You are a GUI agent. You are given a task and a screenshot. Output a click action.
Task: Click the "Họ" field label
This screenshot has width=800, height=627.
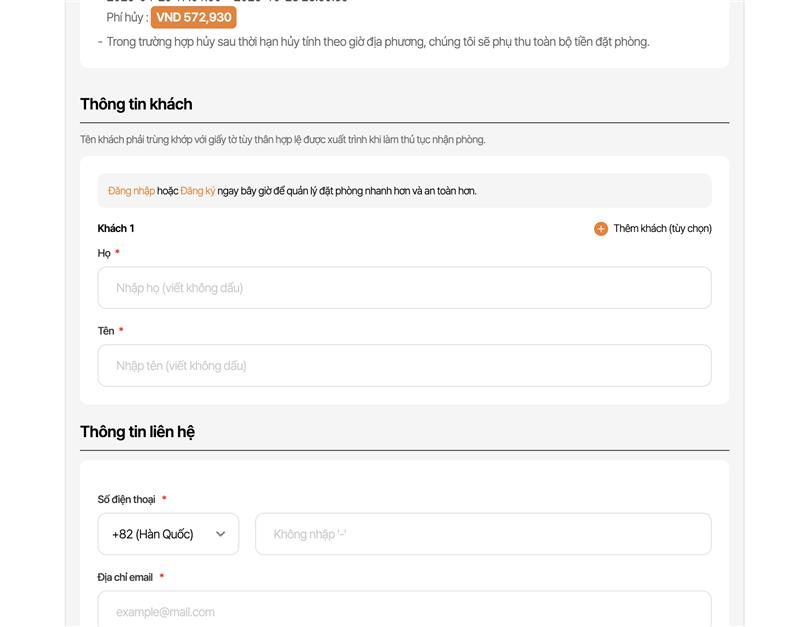(x=104, y=253)
